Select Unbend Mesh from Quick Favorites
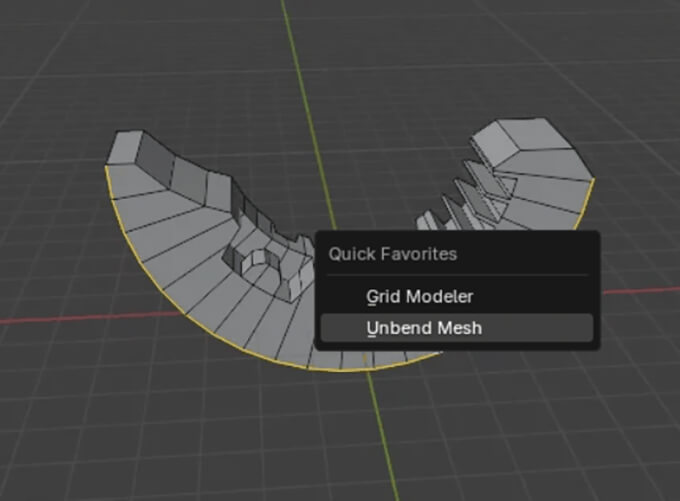This screenshot has height=501, width=680. [x=425, y=329]
